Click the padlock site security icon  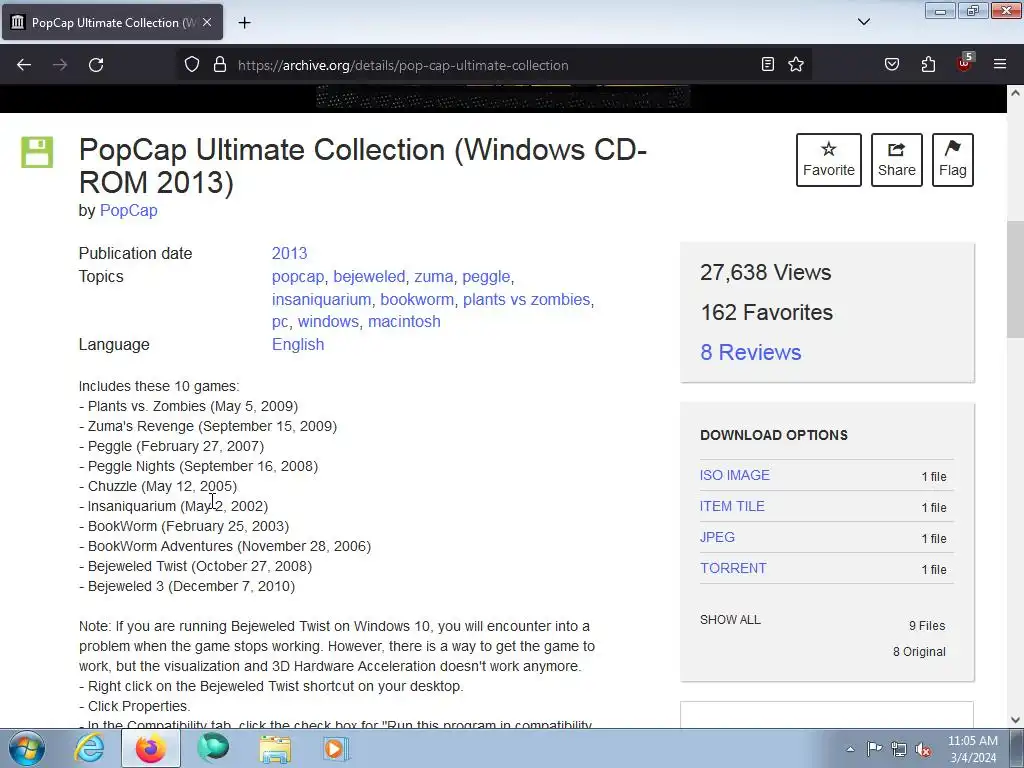pyautogui.click(x=220, y=65)
